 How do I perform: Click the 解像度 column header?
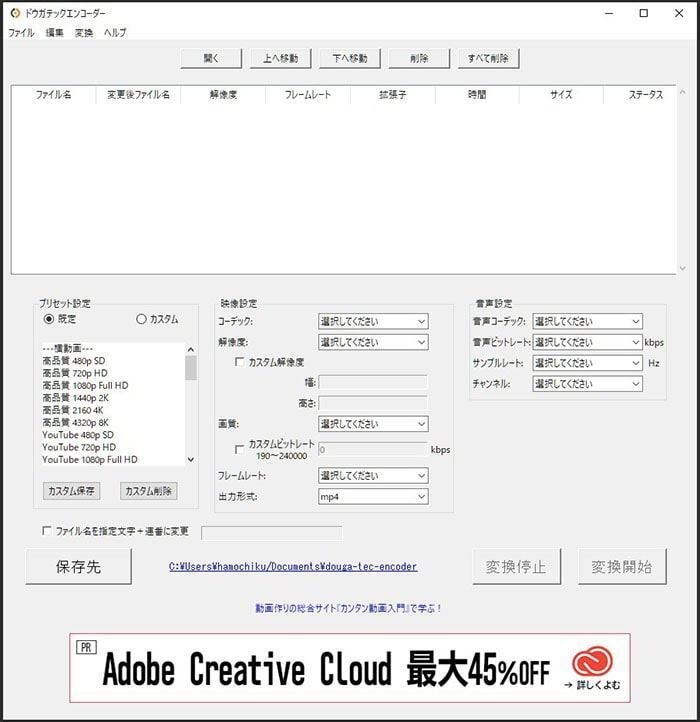click(x=223, y=95)
